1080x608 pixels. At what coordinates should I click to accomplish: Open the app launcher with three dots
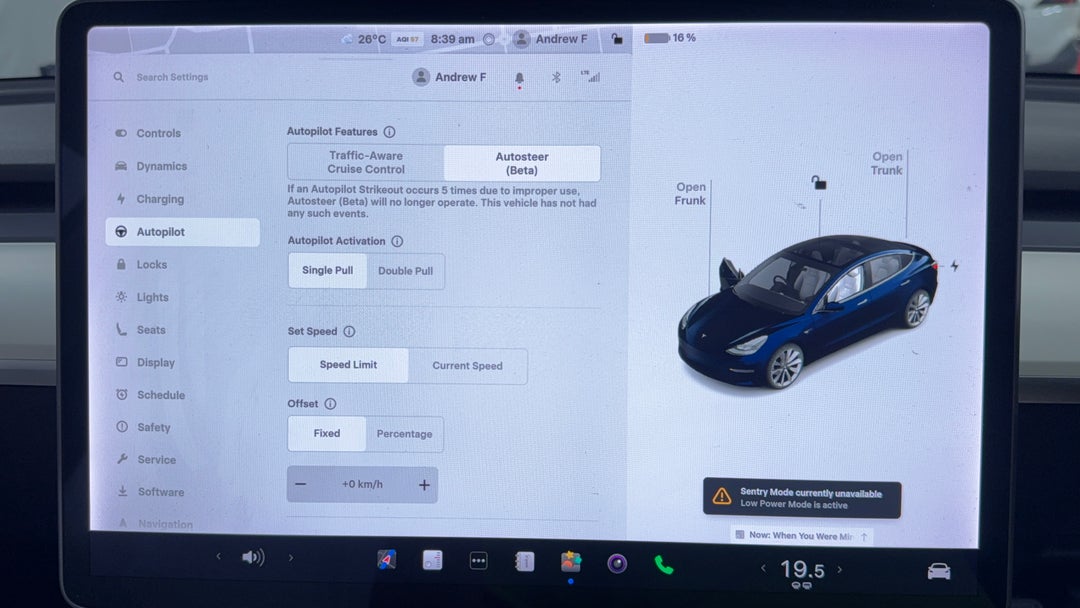(x=478, y=561)
